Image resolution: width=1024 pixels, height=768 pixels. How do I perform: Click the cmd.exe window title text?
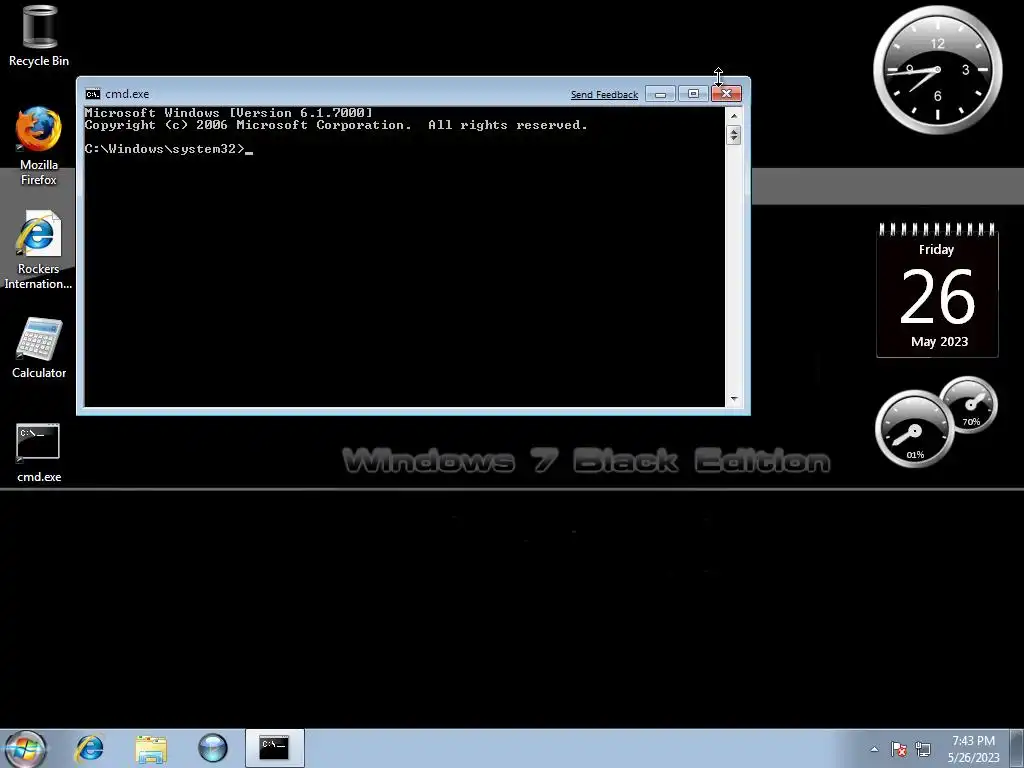127,94
